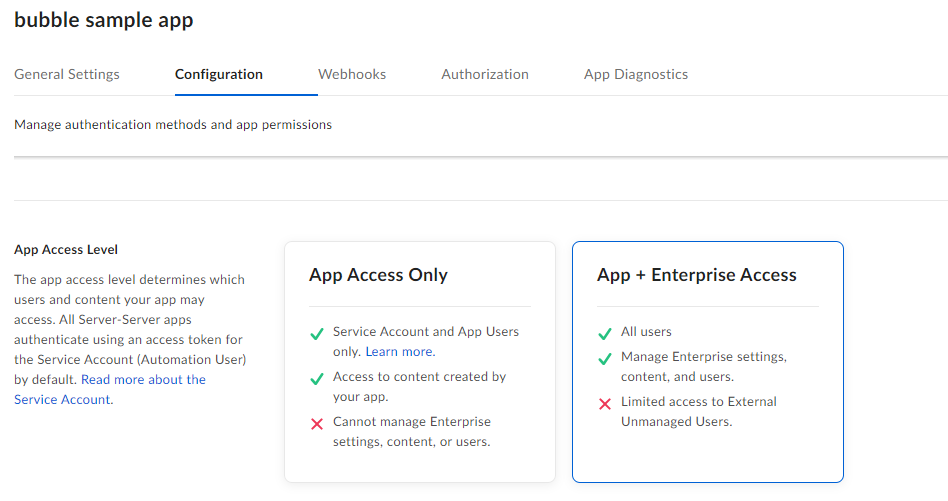948x501 pixels.
Task: Open the General Settings tab
Action: 67,74
